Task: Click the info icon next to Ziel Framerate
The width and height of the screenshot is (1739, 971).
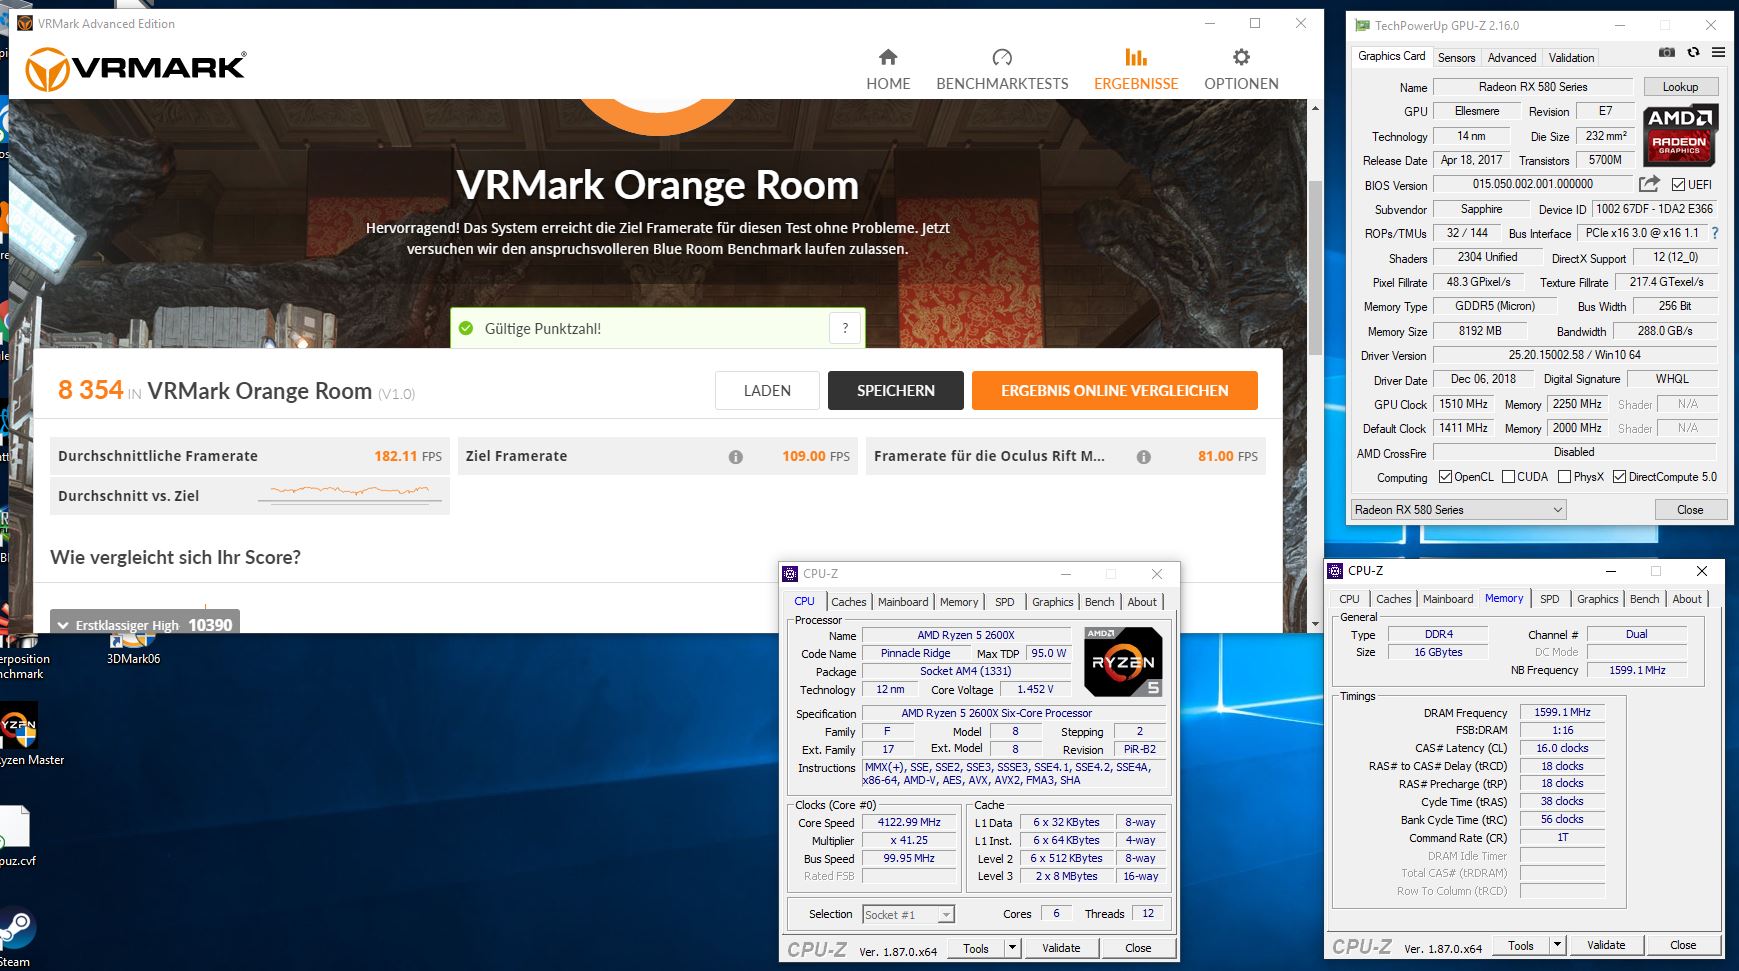Action: [x=736, y=457]
